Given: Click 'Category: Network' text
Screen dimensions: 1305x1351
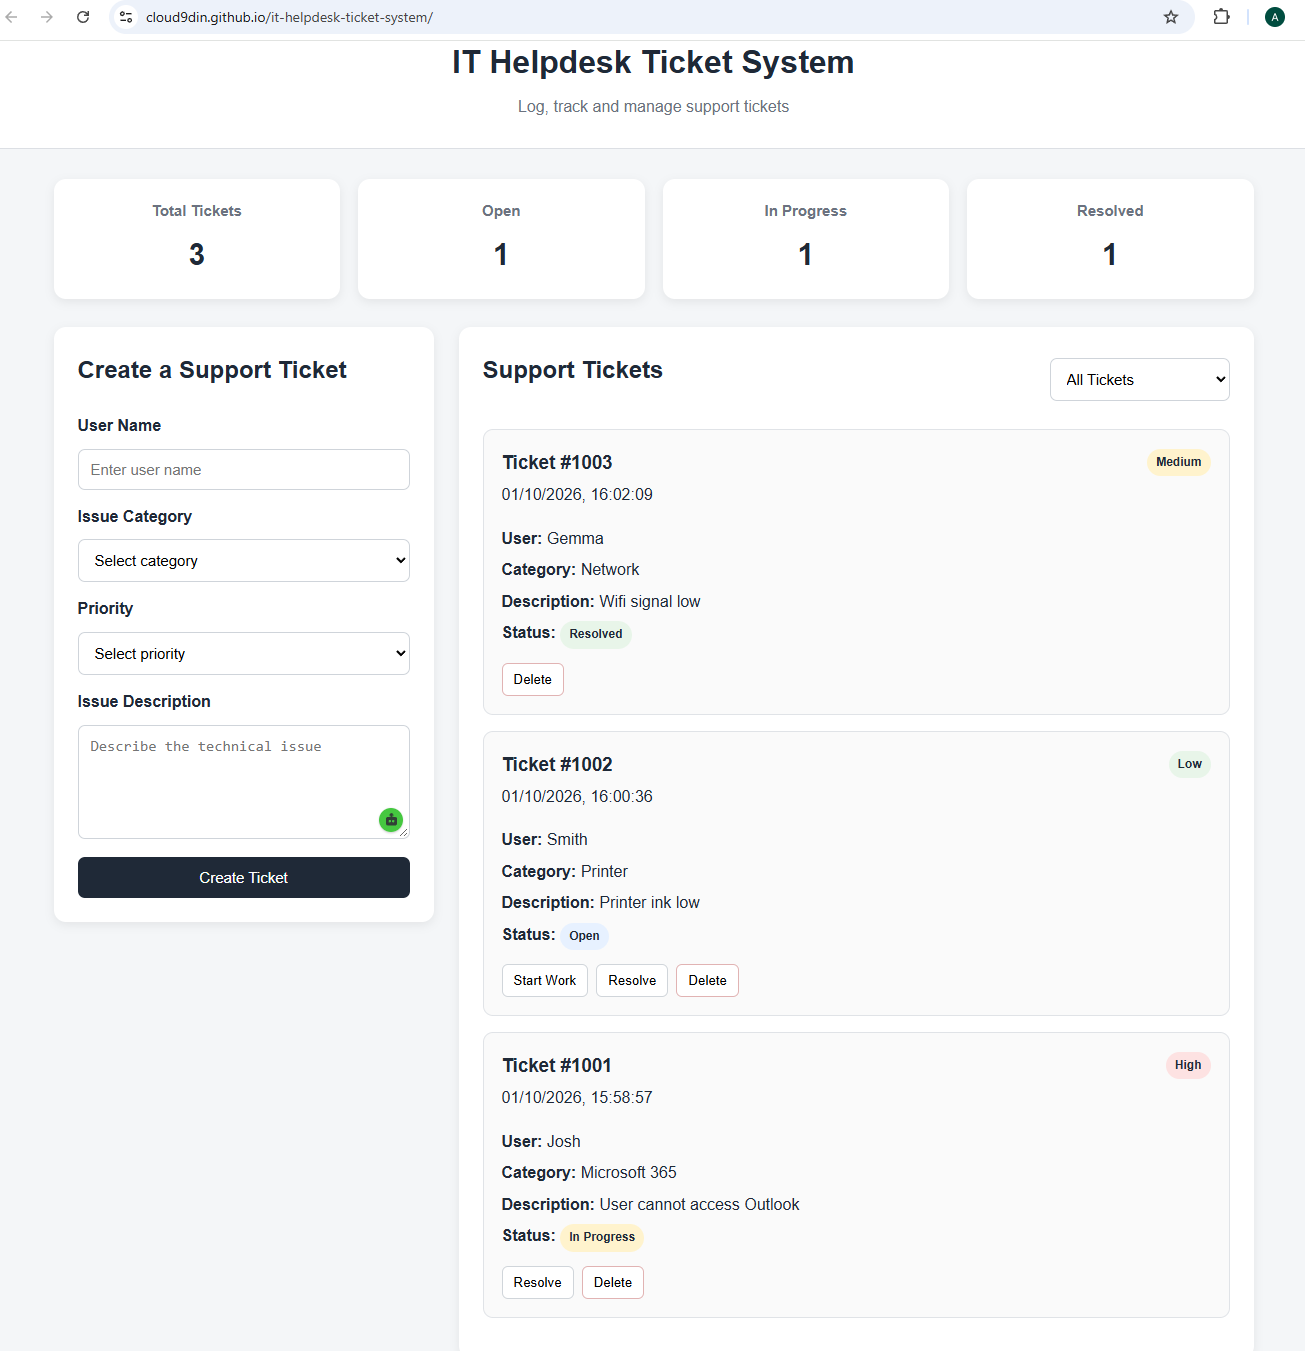Looking at the screenshot, I should click(x=570, y=569).
